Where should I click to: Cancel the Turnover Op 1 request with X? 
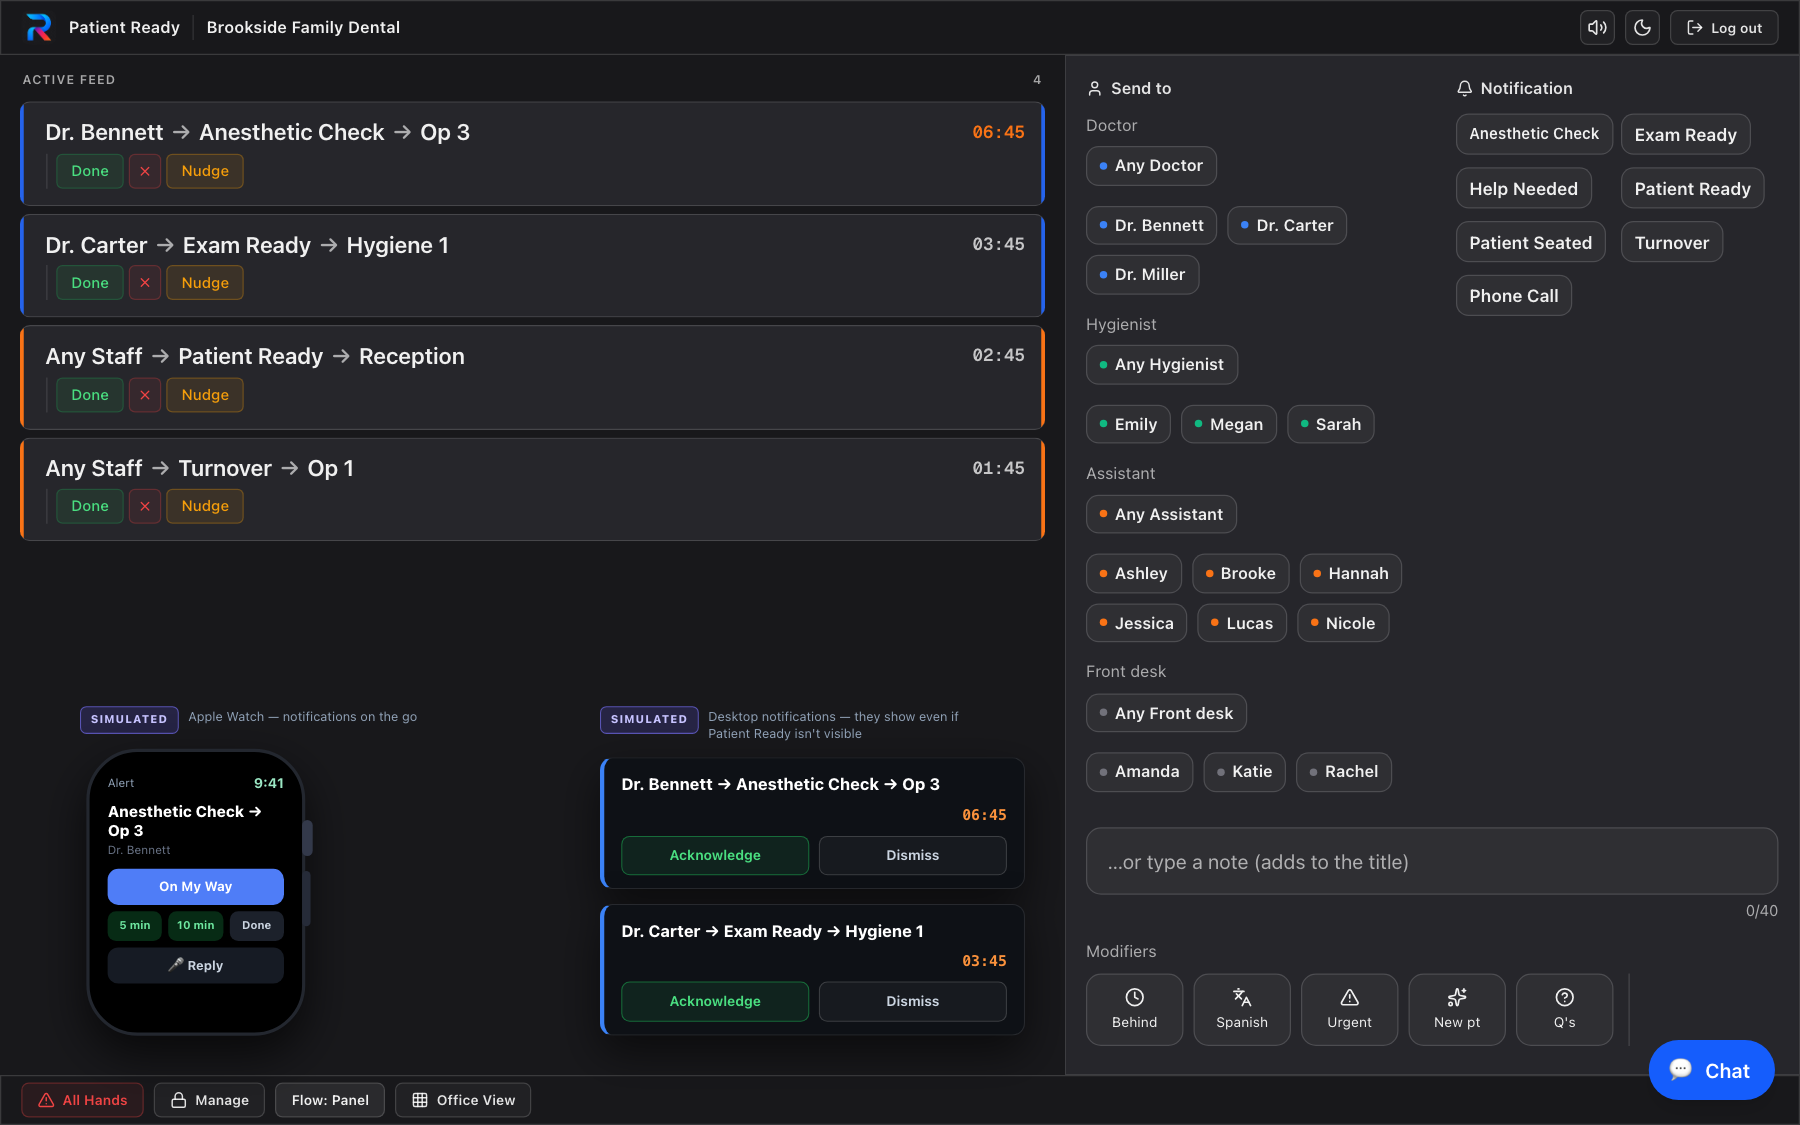pos(145,506)
